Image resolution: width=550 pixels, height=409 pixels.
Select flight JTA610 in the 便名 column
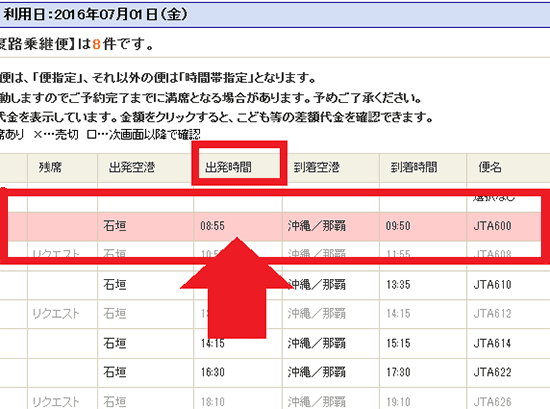click(x=492, y=284)
